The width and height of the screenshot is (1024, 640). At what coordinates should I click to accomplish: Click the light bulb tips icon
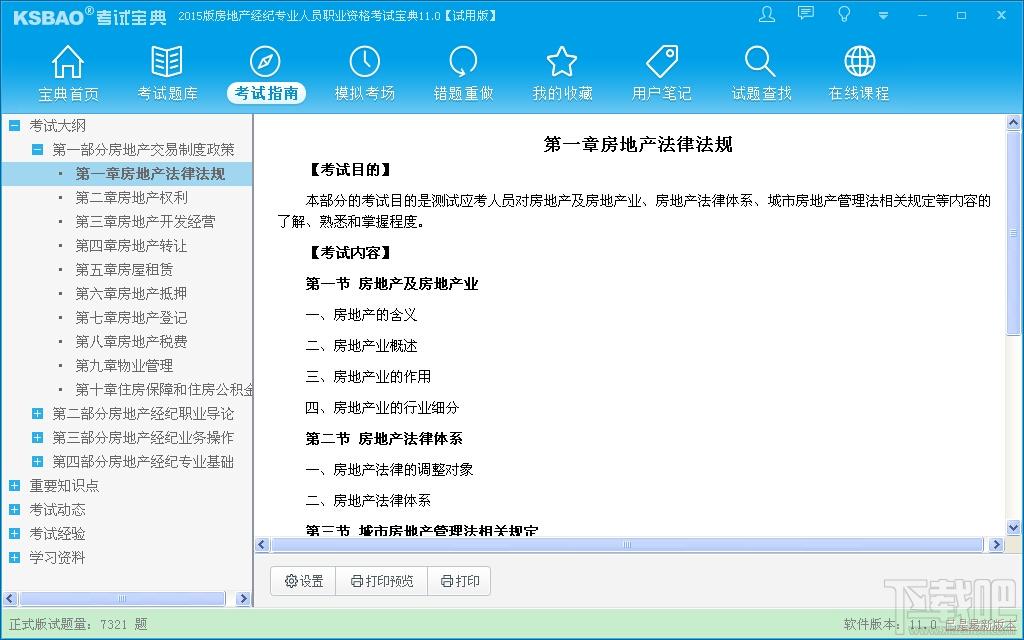pos(844,14)
